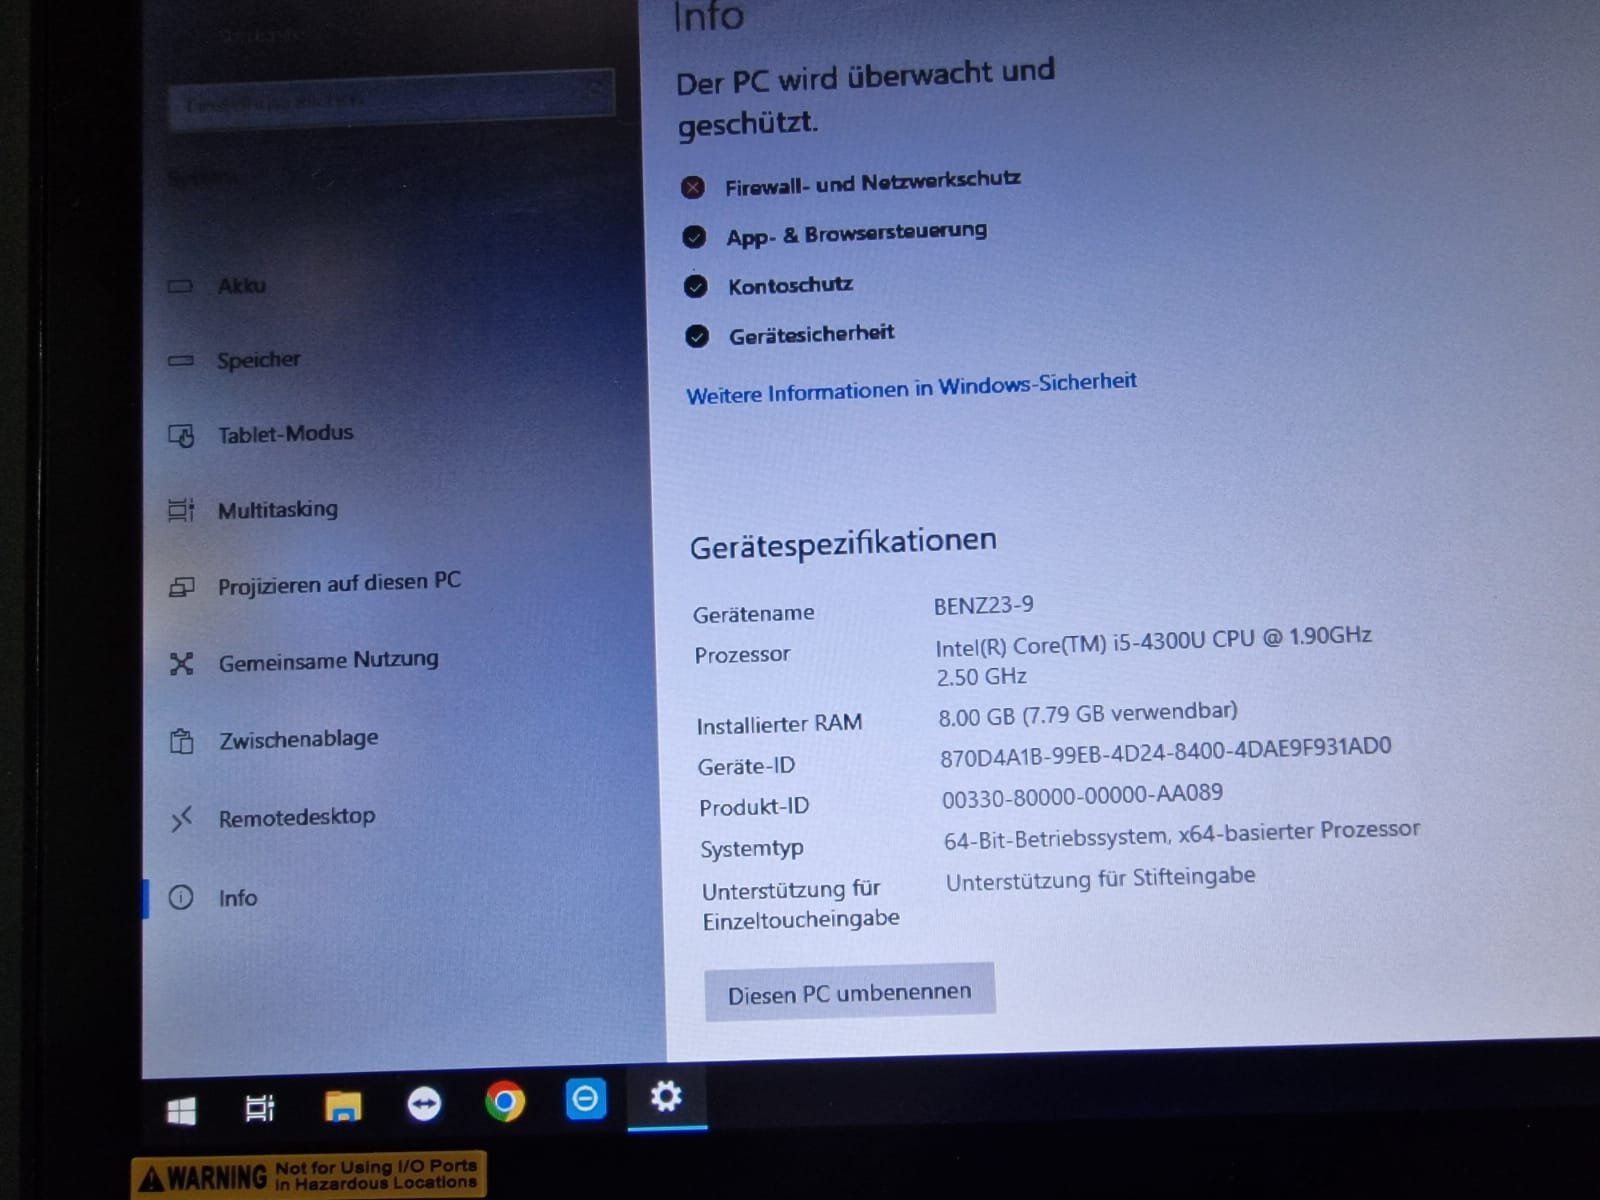The height and width of the screenshot is (1200, 1600).
Task: Open Multitasking settings
Action: click(x=277, y=510)
